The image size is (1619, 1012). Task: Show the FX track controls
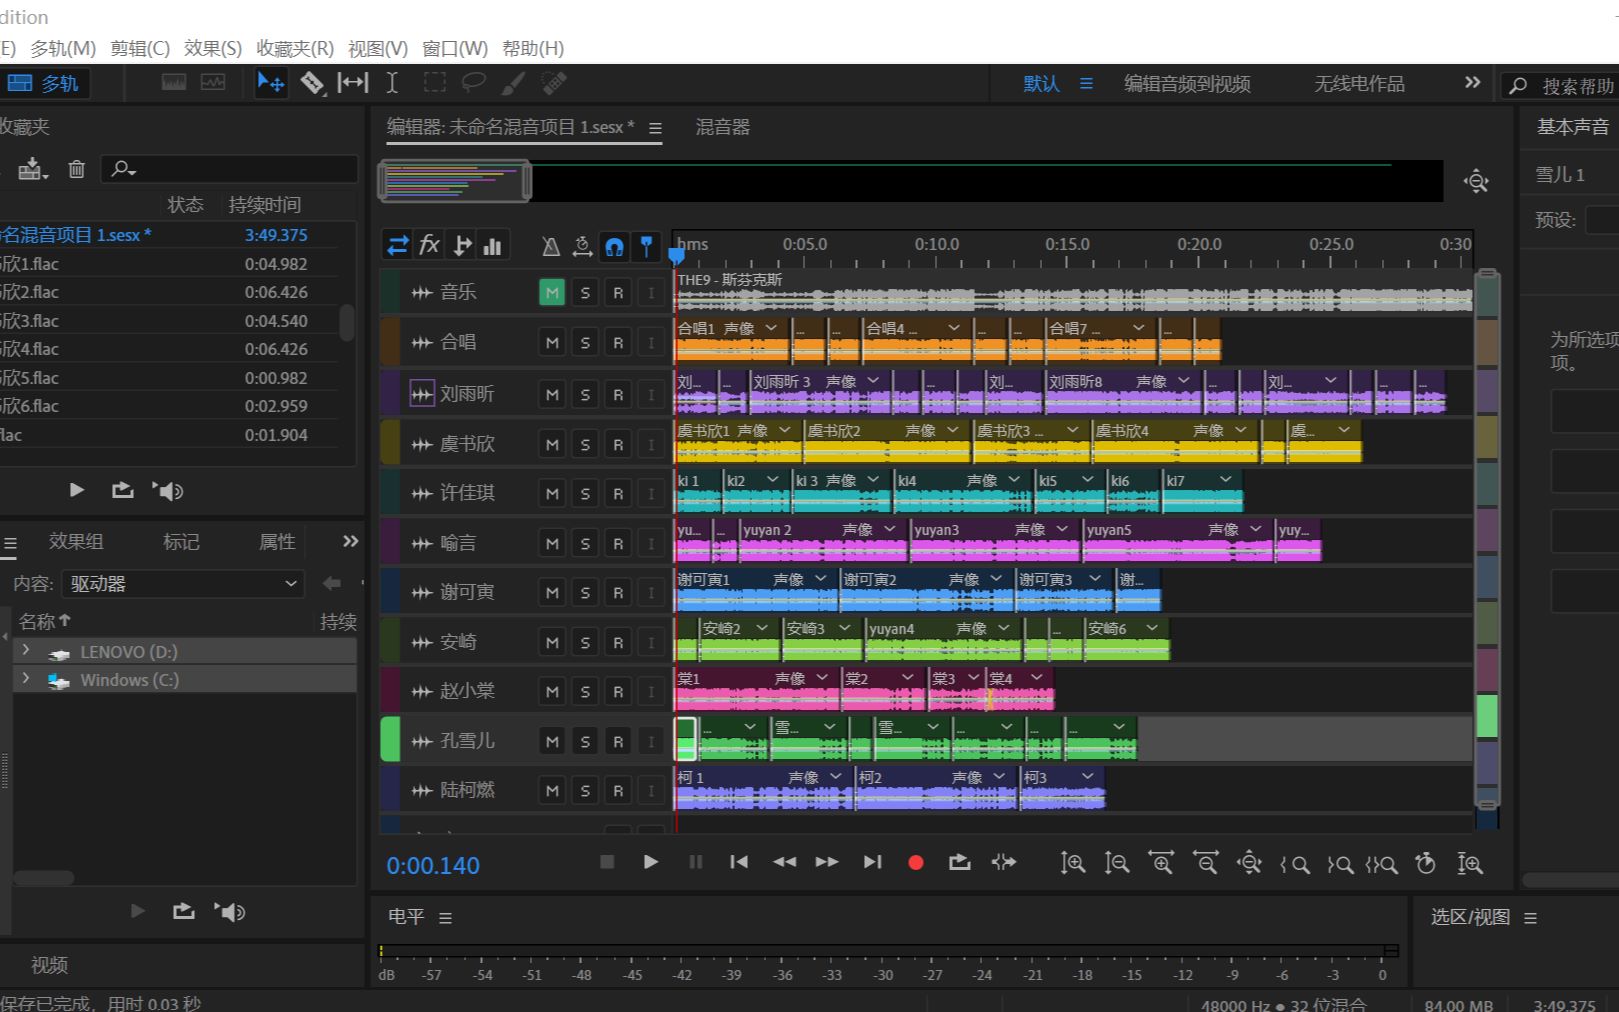click(429, 245)
